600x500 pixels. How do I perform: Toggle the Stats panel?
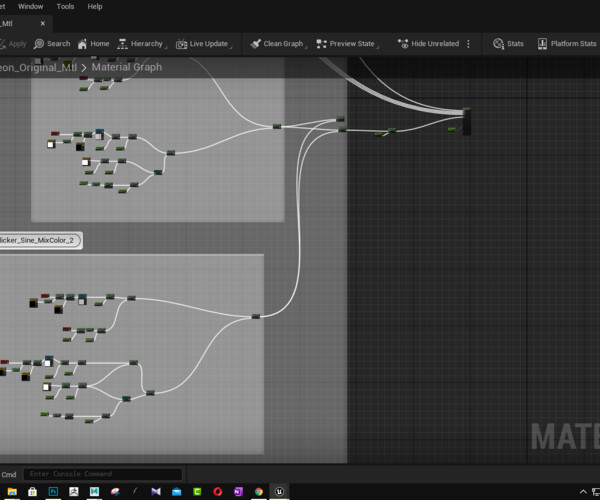pos(508,44)
